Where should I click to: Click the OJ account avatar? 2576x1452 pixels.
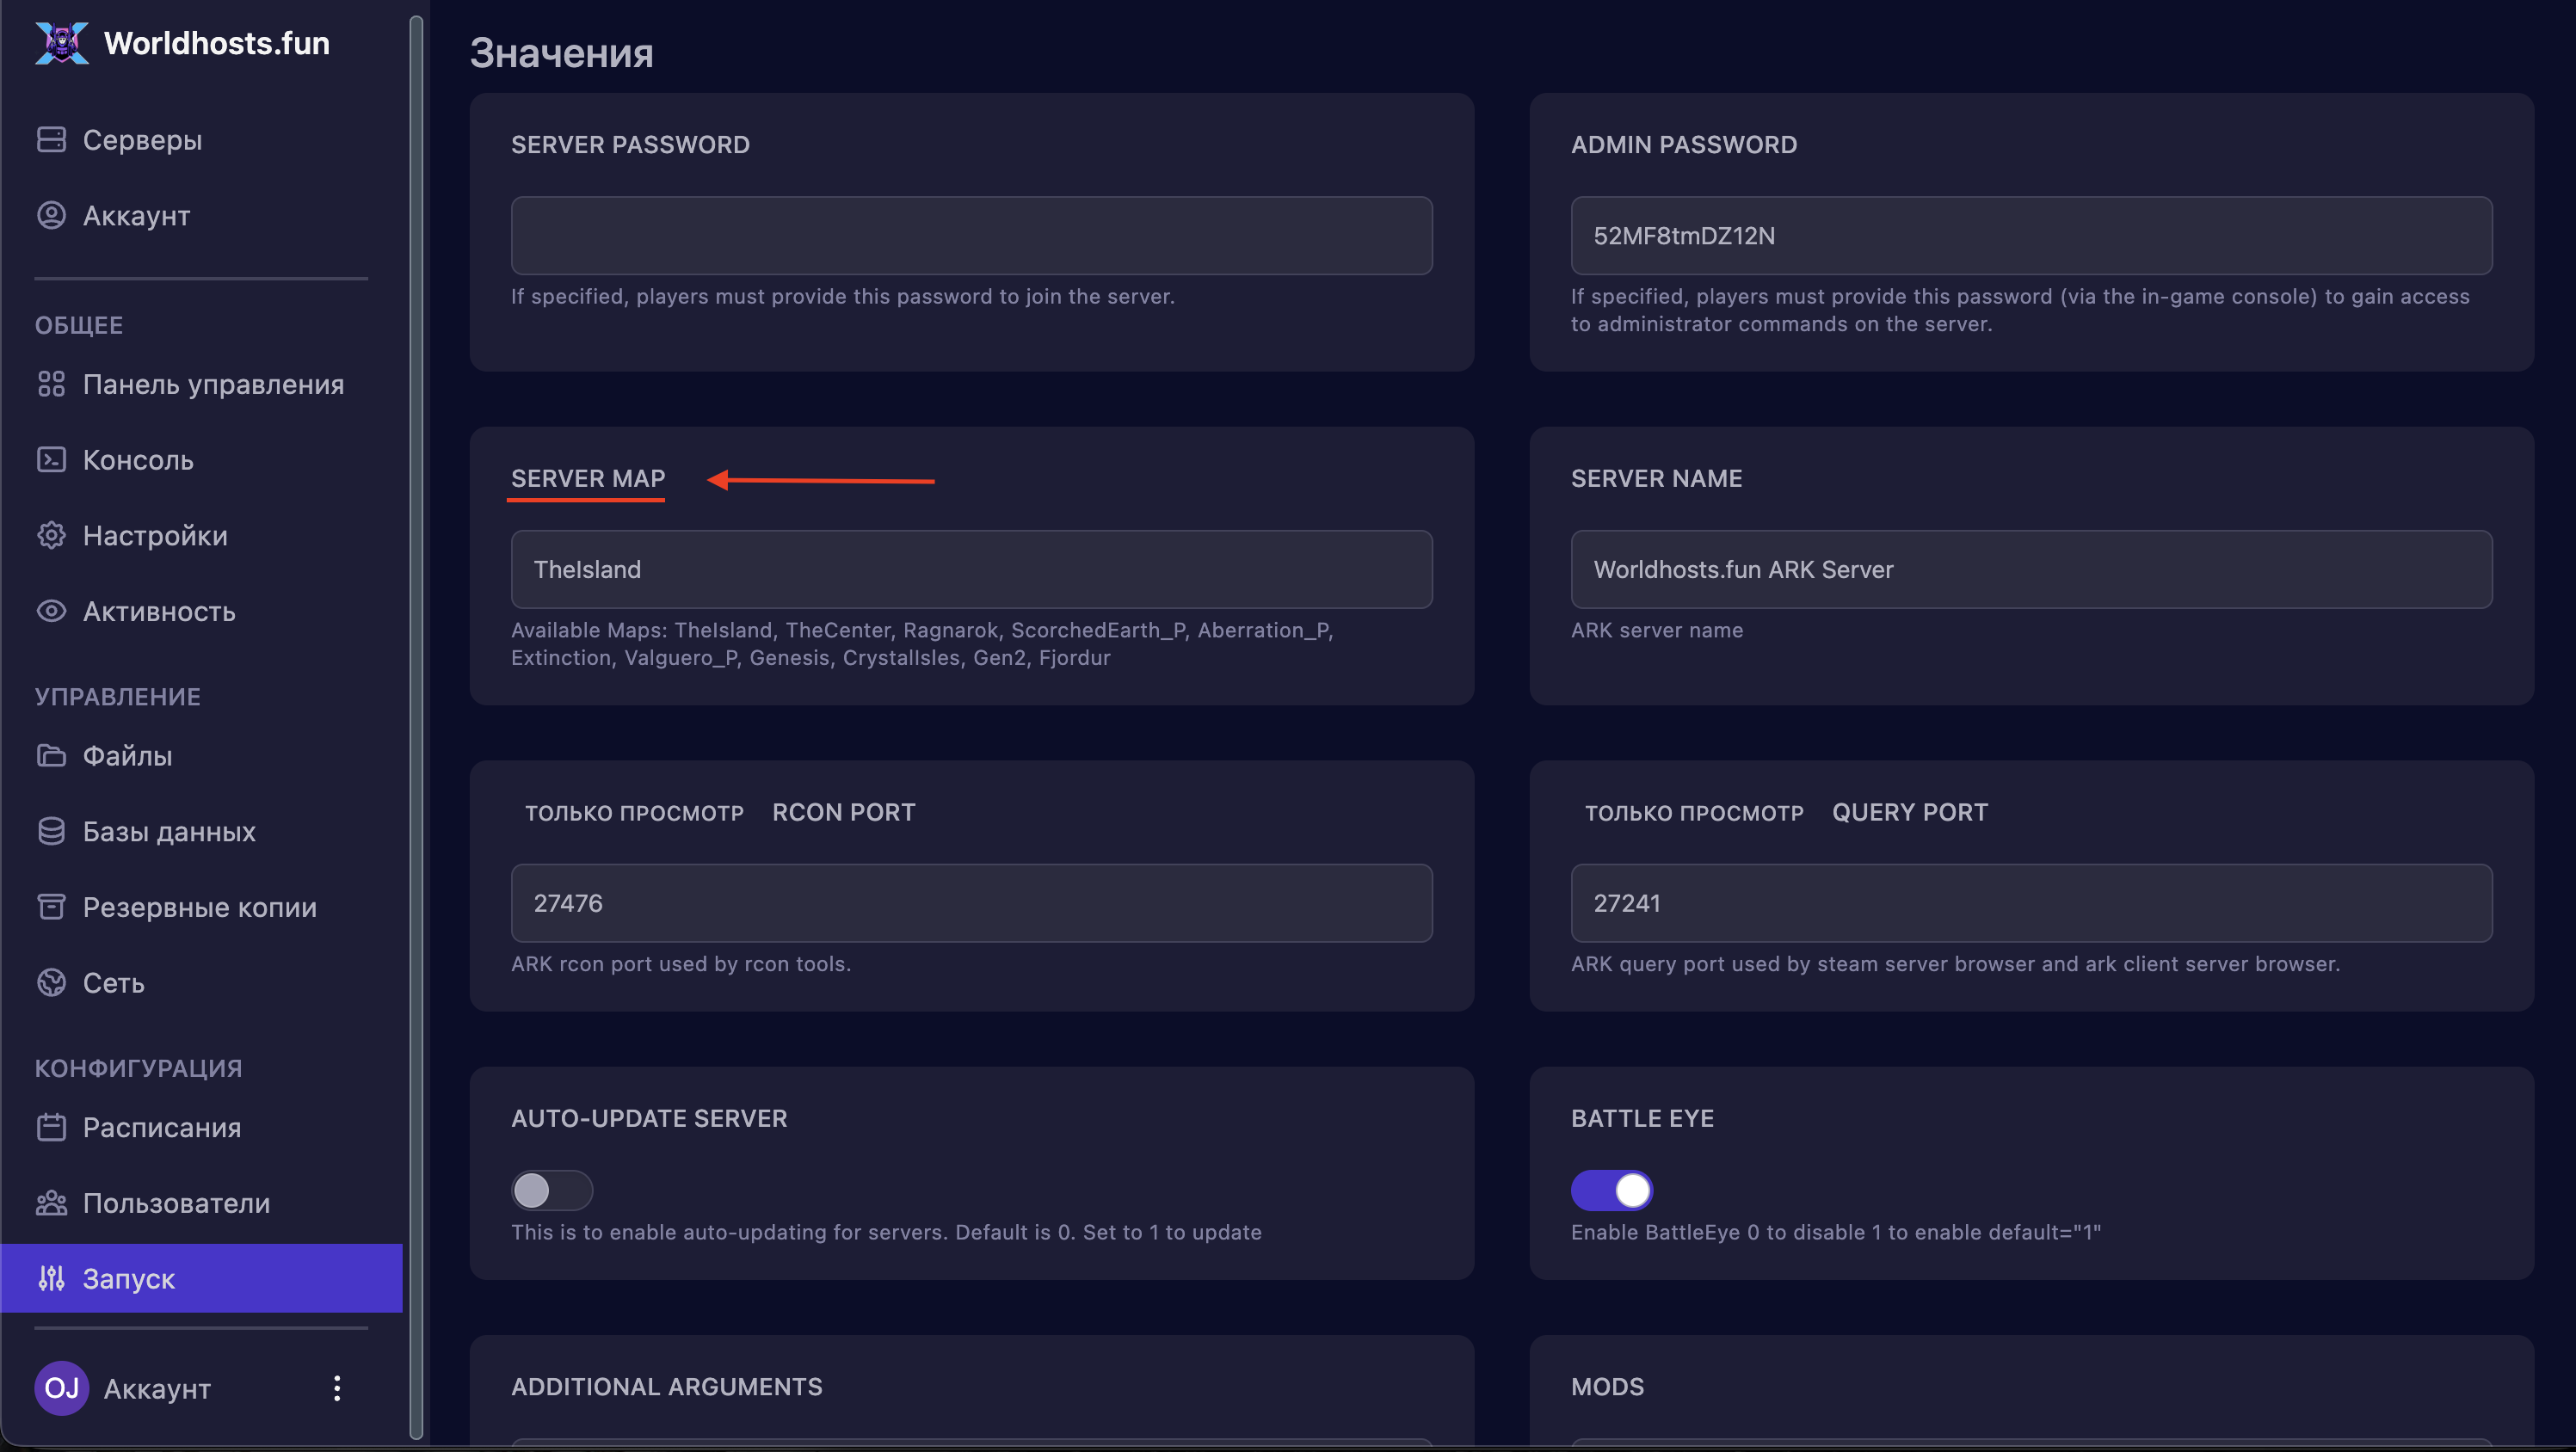click(x=62, y=1388)
